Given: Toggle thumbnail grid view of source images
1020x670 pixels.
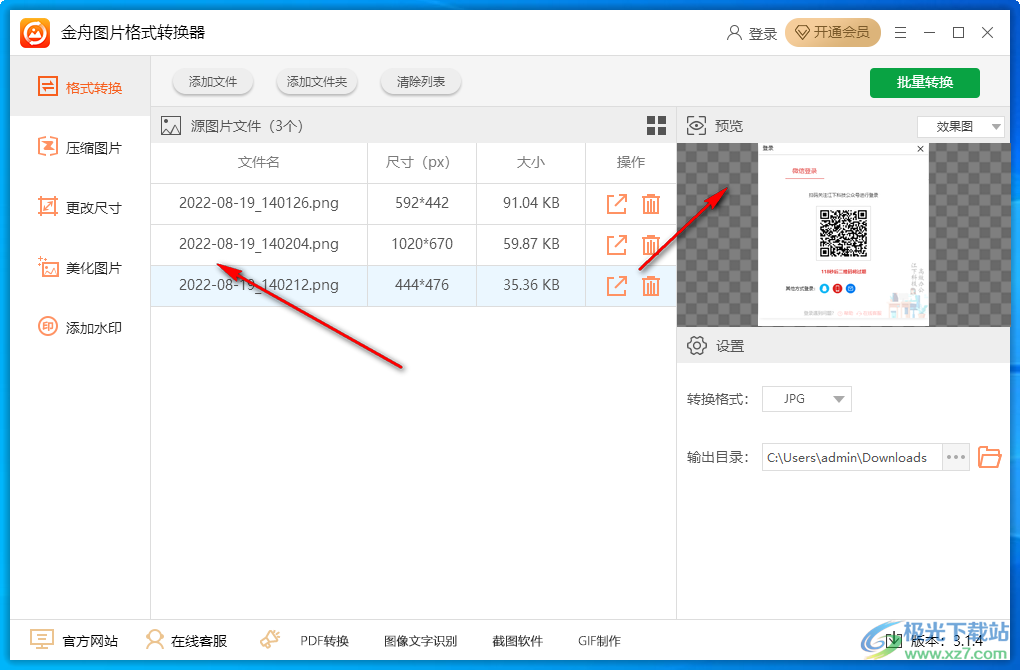Looking at the screenshot, I should point(656,125).
